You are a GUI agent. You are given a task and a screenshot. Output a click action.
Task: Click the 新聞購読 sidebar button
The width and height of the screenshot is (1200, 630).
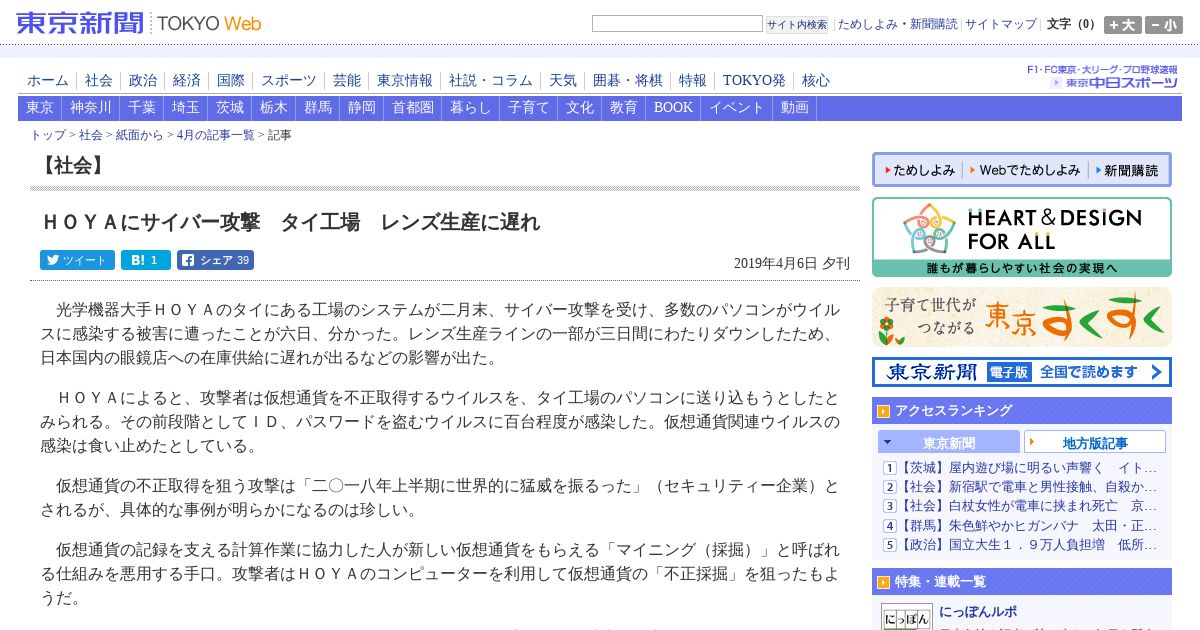click(x=1127, y=170)
